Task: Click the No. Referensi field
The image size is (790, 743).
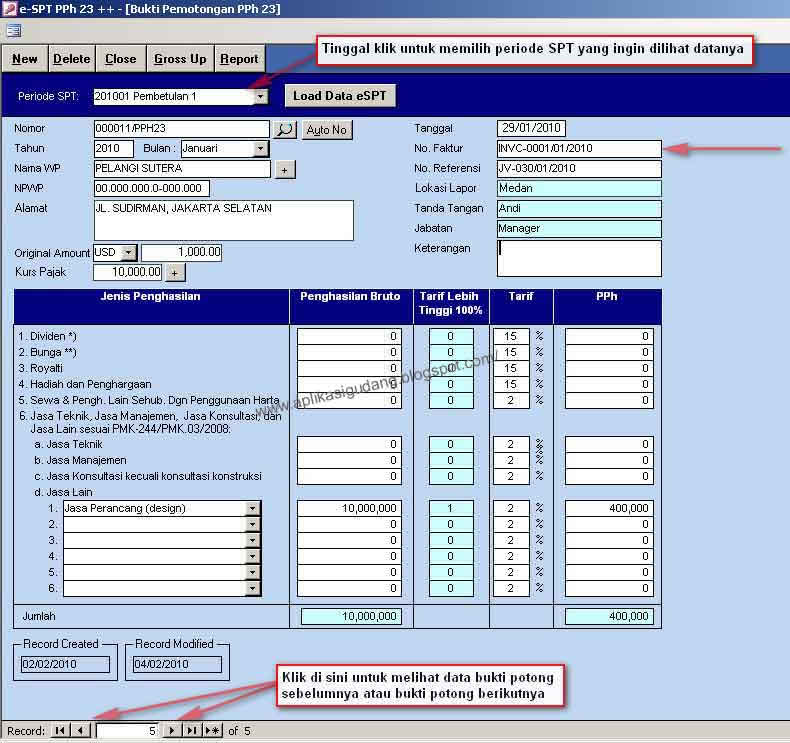Action: click(x=579, y=168)
